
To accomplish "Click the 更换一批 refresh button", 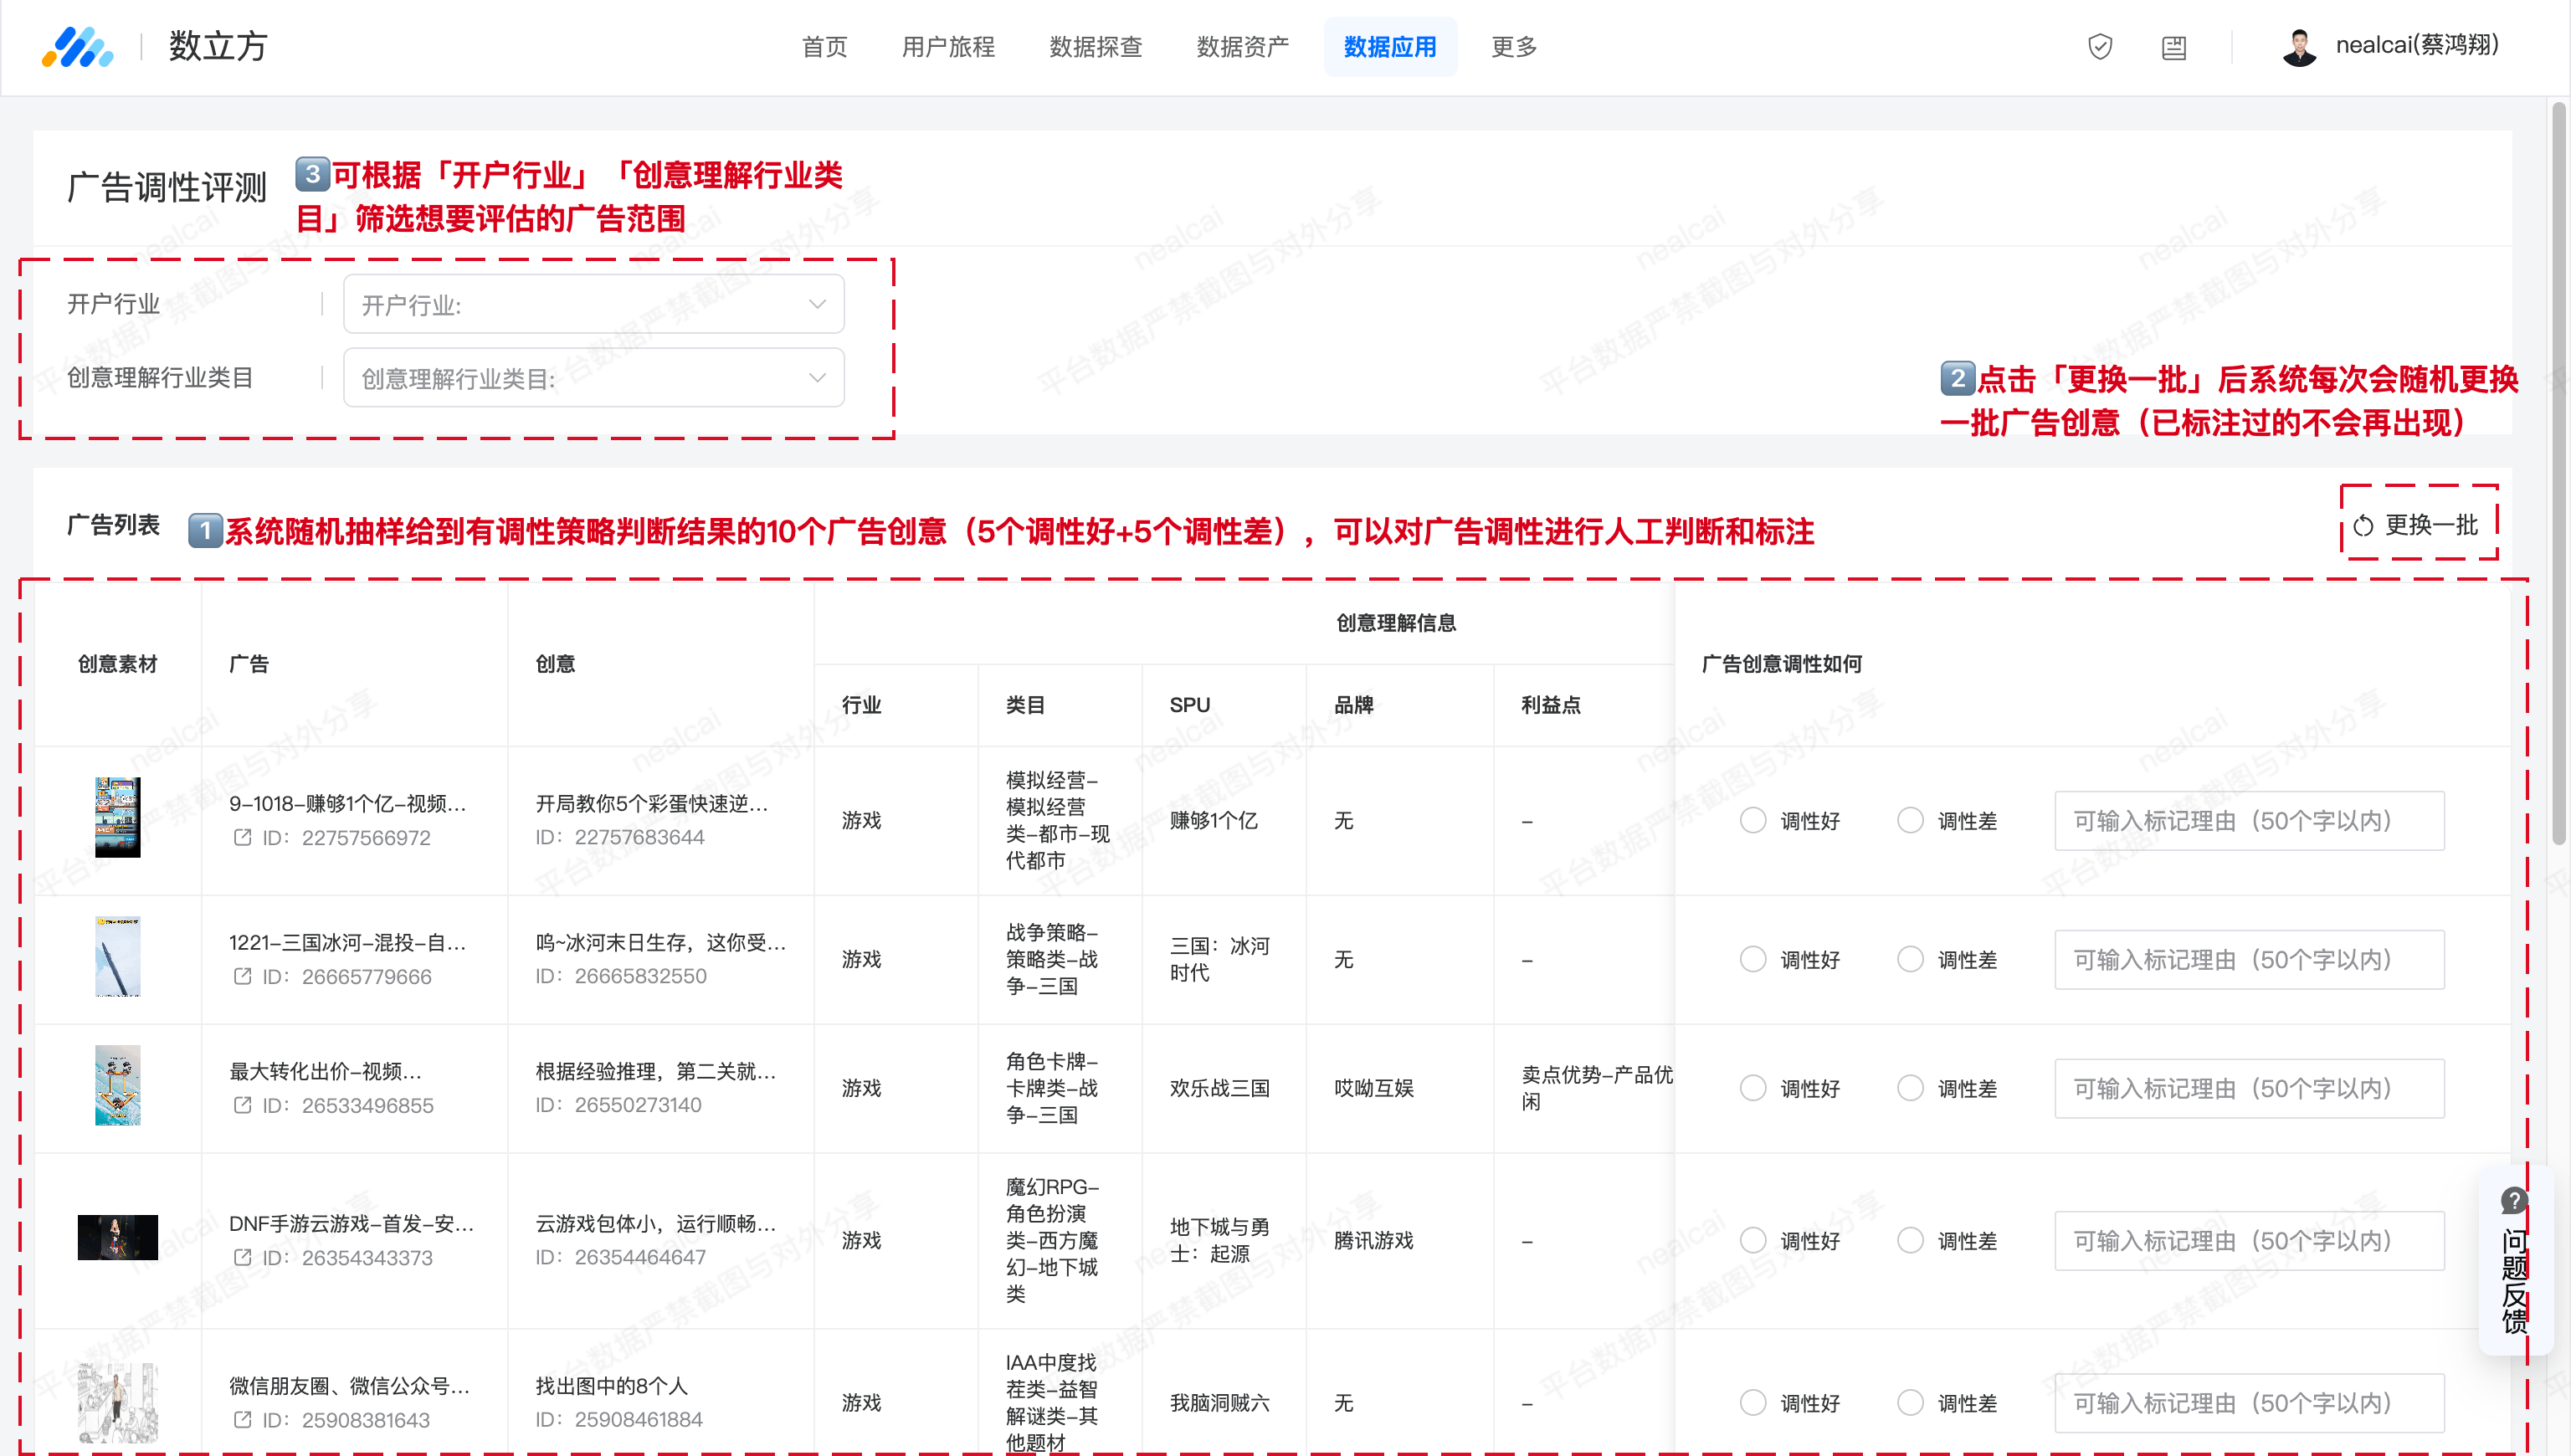I will (2418, 525).
